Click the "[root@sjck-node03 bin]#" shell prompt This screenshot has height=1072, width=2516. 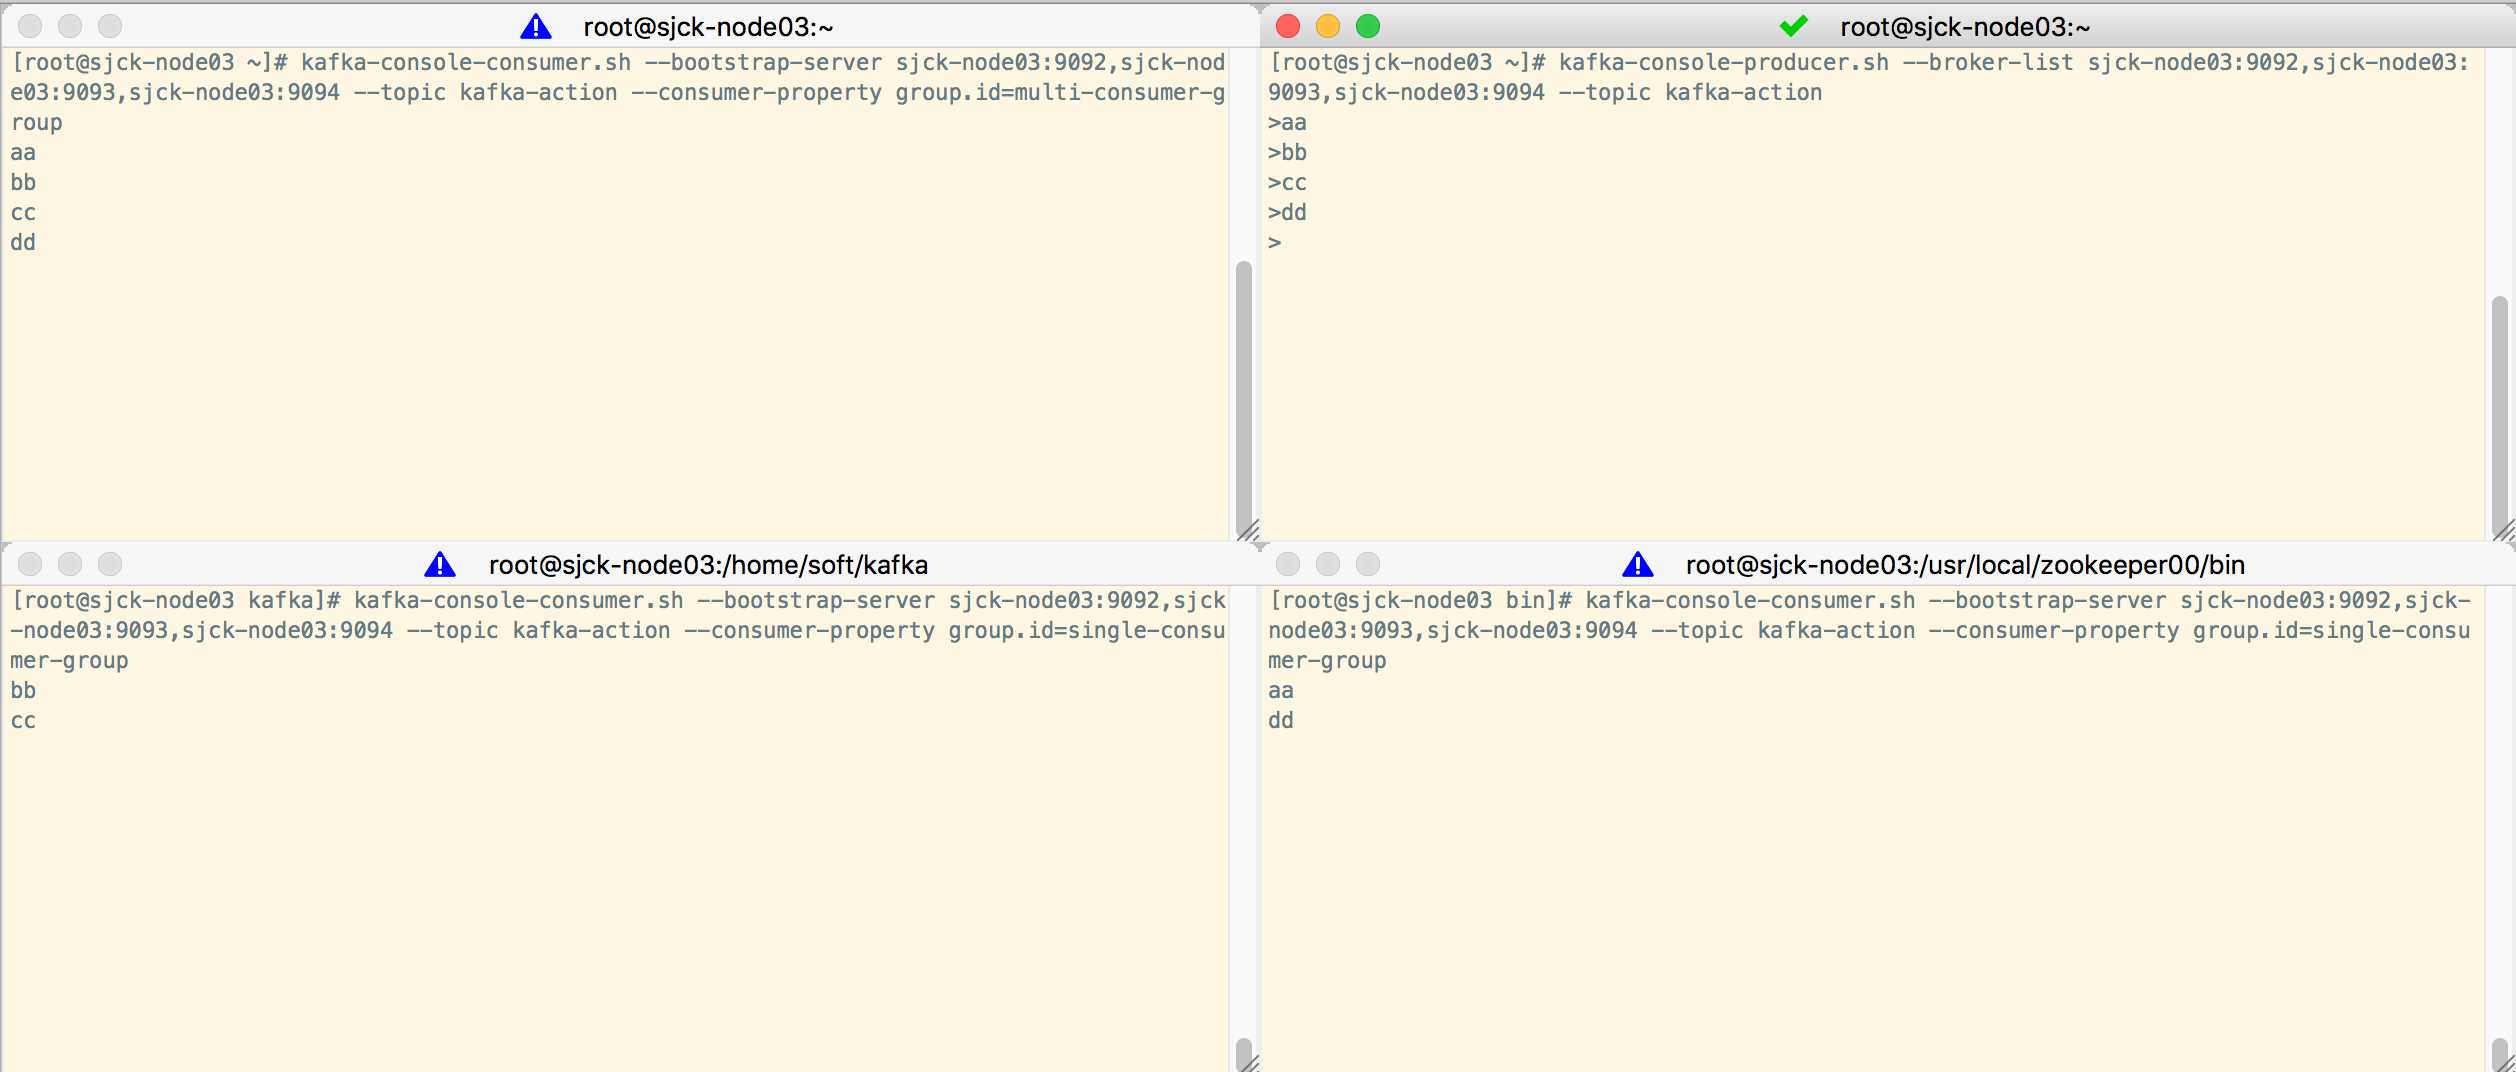tap(1421, 601)
